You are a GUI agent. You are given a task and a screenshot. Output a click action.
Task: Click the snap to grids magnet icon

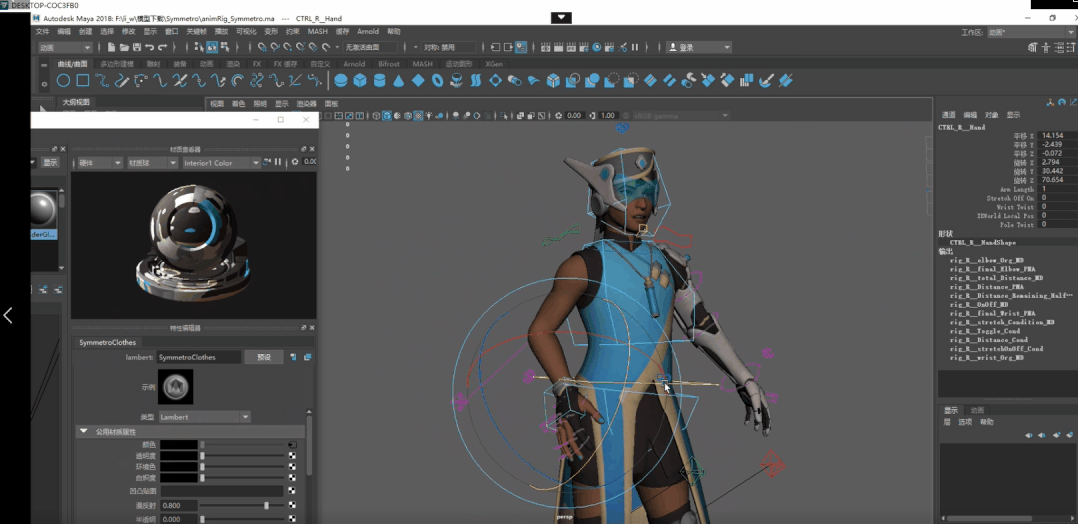pyautogui.click(x=263, y=47)
